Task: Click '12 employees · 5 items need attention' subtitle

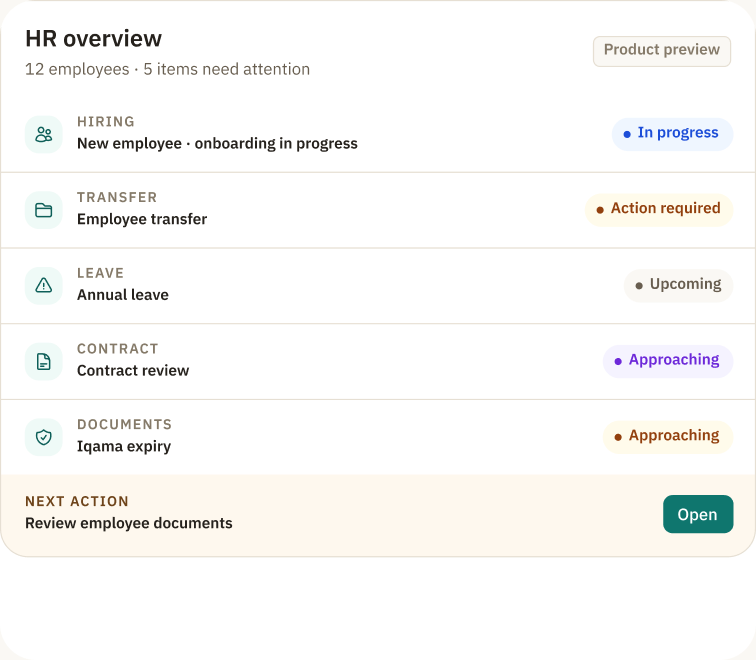Action: [167, 69]
